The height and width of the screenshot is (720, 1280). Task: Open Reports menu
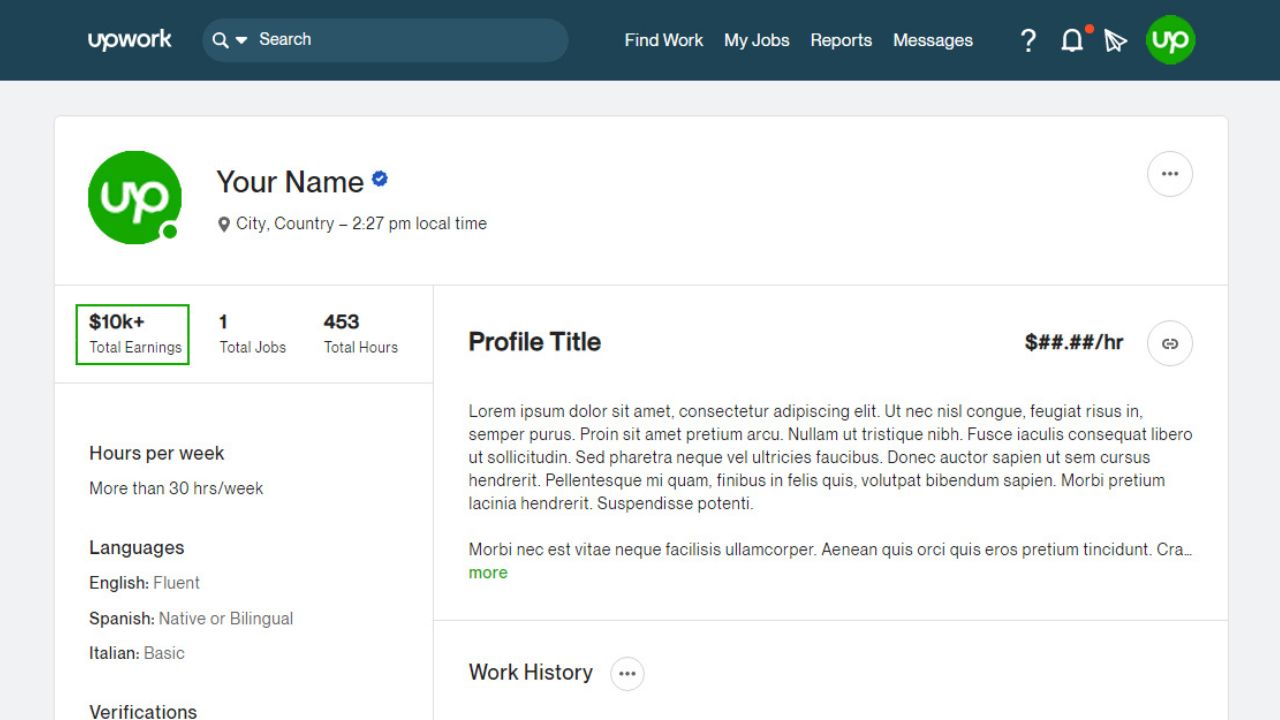coord(841,40)
